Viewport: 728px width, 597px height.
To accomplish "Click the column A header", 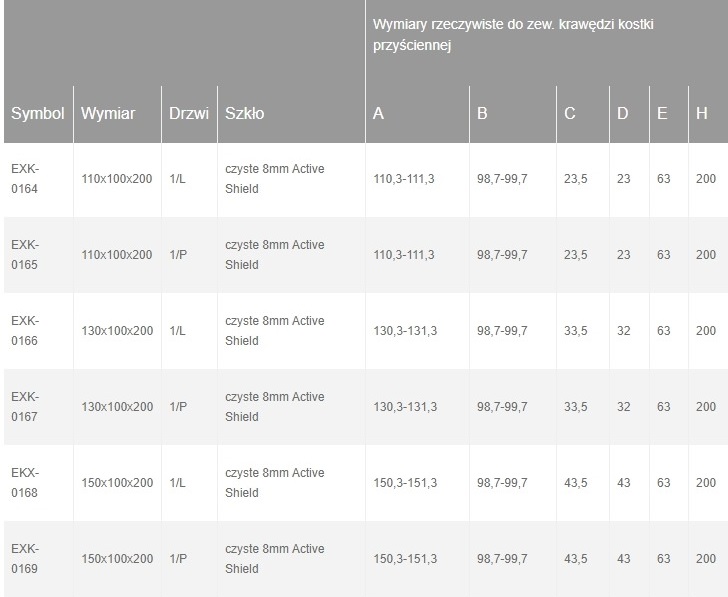I will point(378,114).
